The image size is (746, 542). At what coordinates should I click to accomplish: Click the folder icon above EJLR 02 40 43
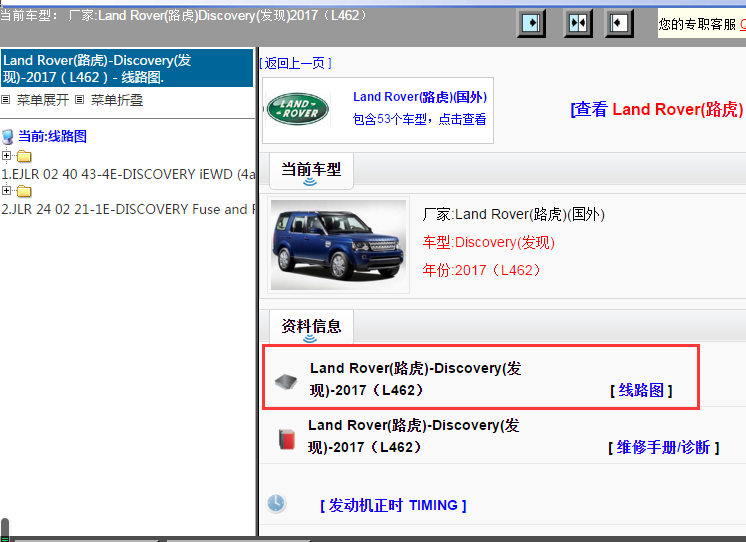(x=24, y=156)
